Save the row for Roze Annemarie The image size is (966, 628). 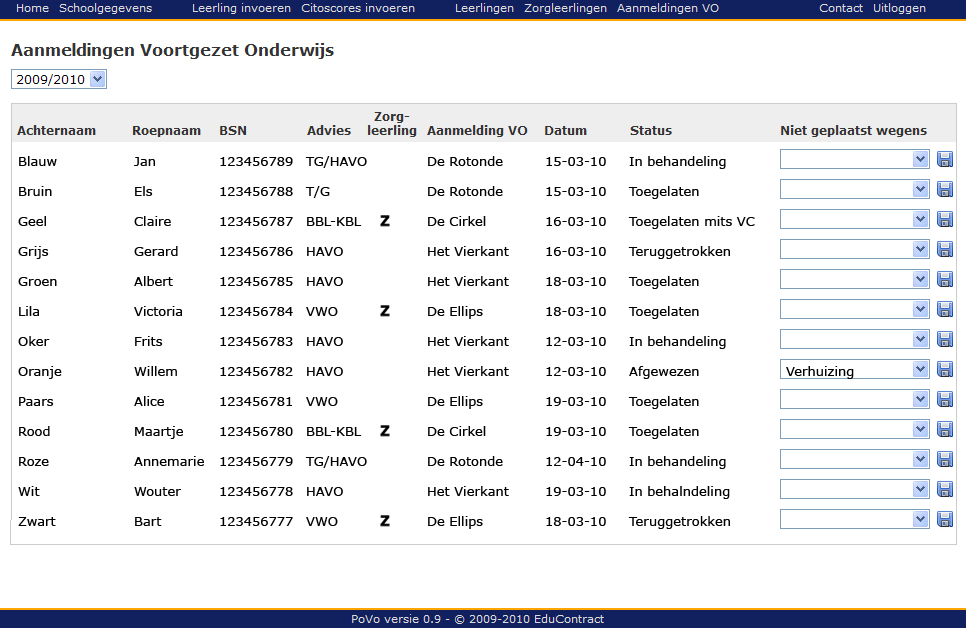point(944,459)
